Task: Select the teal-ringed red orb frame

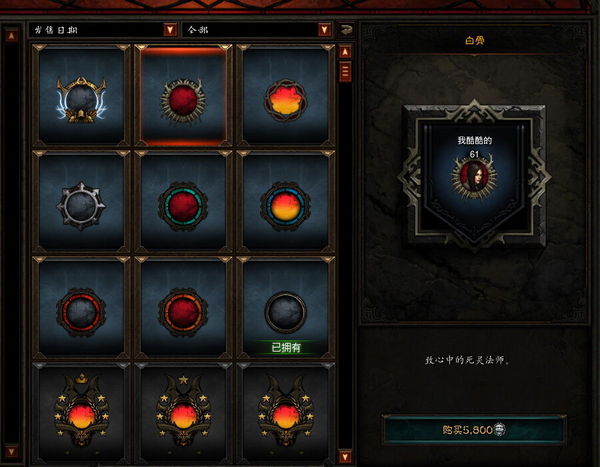Action: tap(183, 202)
